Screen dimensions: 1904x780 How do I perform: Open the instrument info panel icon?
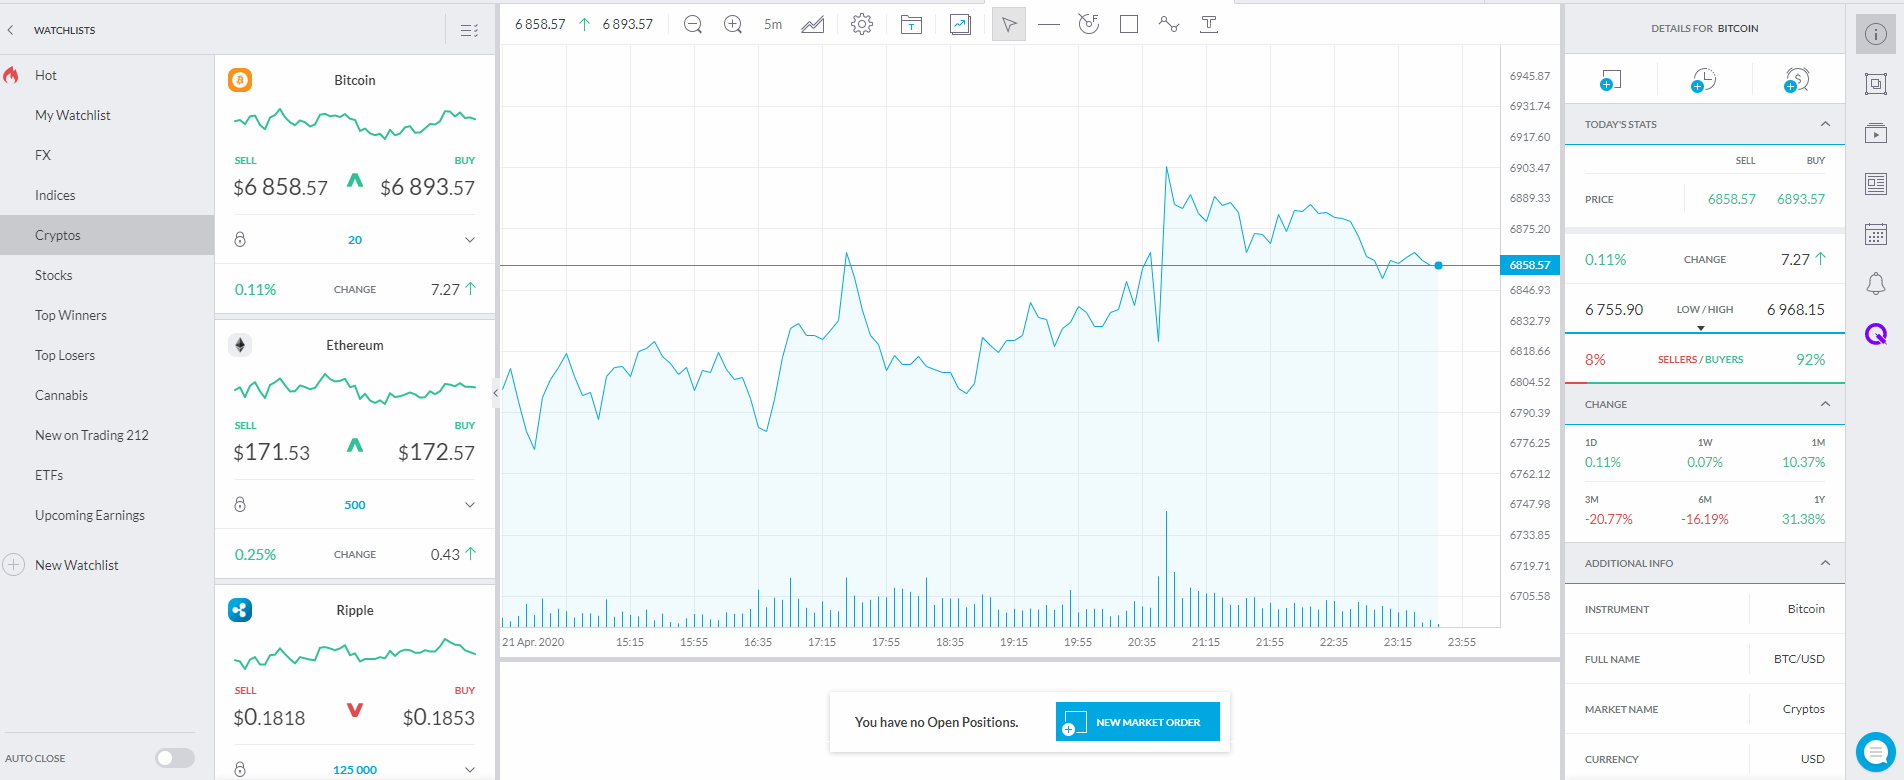[1876, 34]
